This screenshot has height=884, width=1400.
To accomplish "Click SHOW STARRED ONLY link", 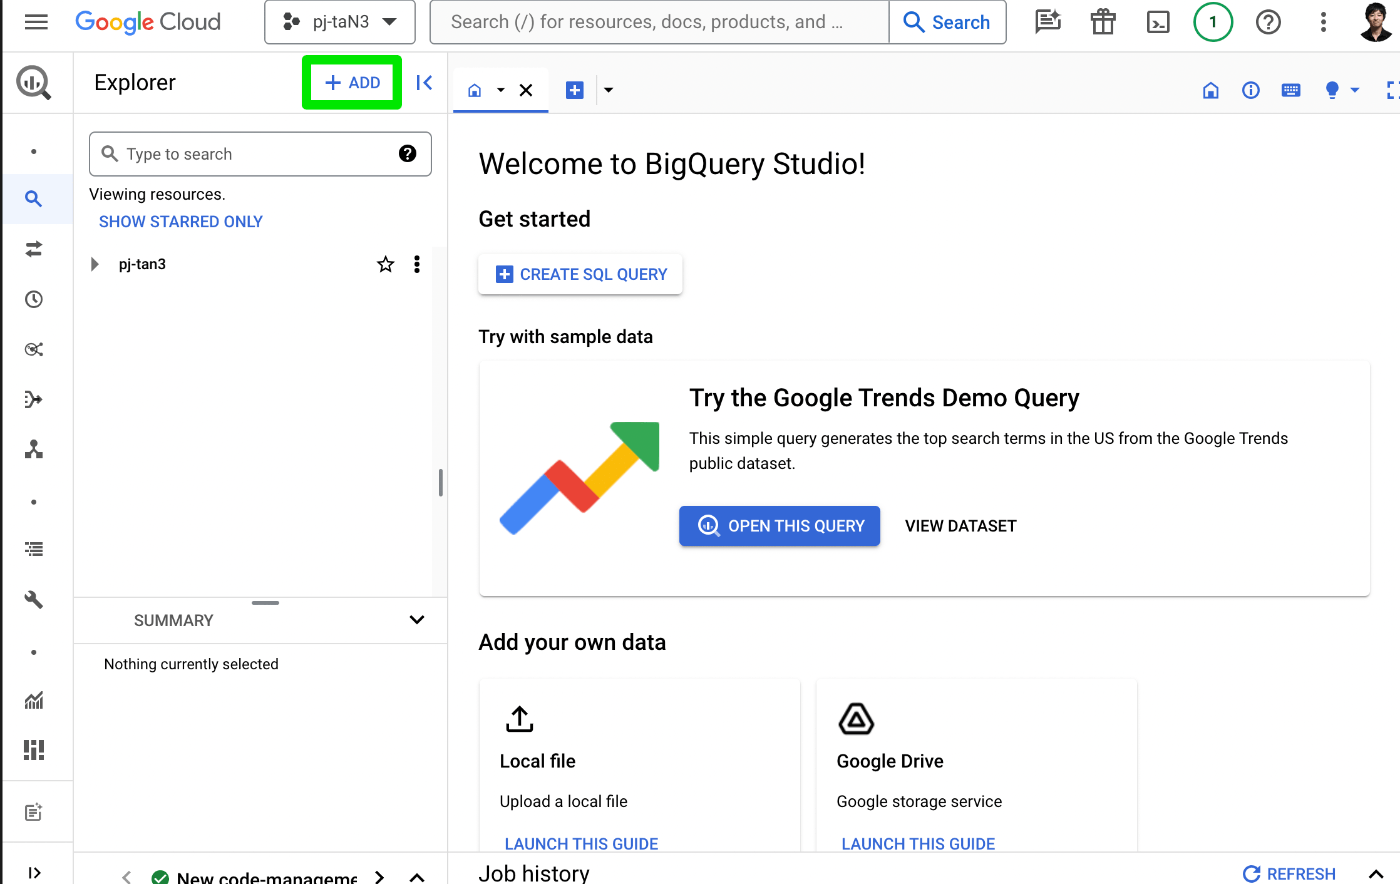I will coord(181,222).
